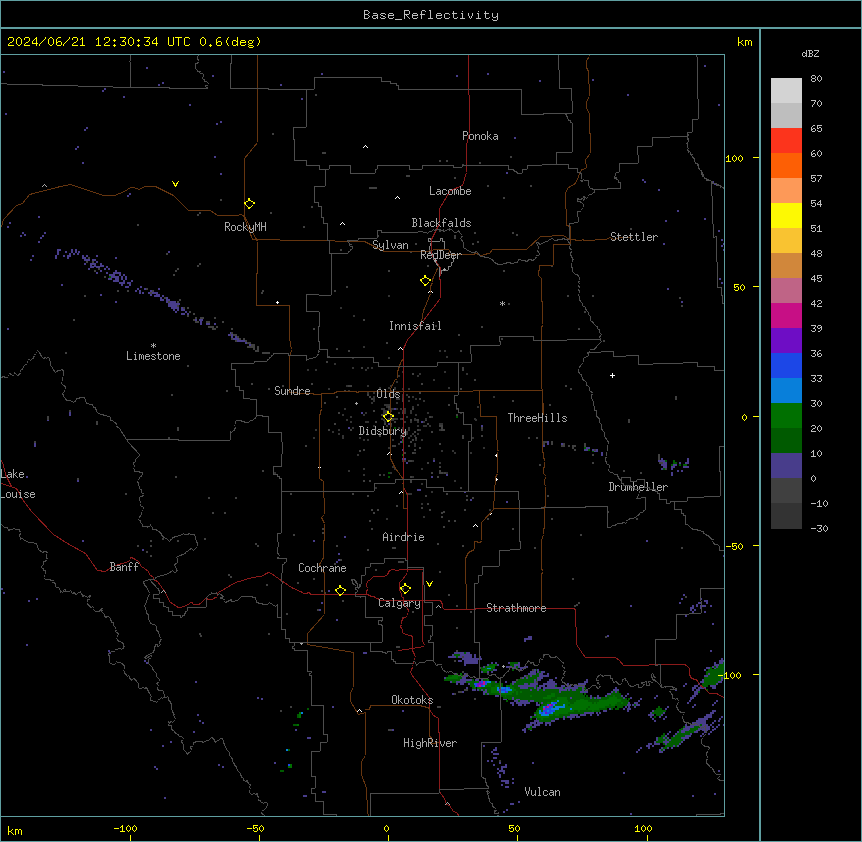Click the yellow V marker east of Calgary

point(429,584)
